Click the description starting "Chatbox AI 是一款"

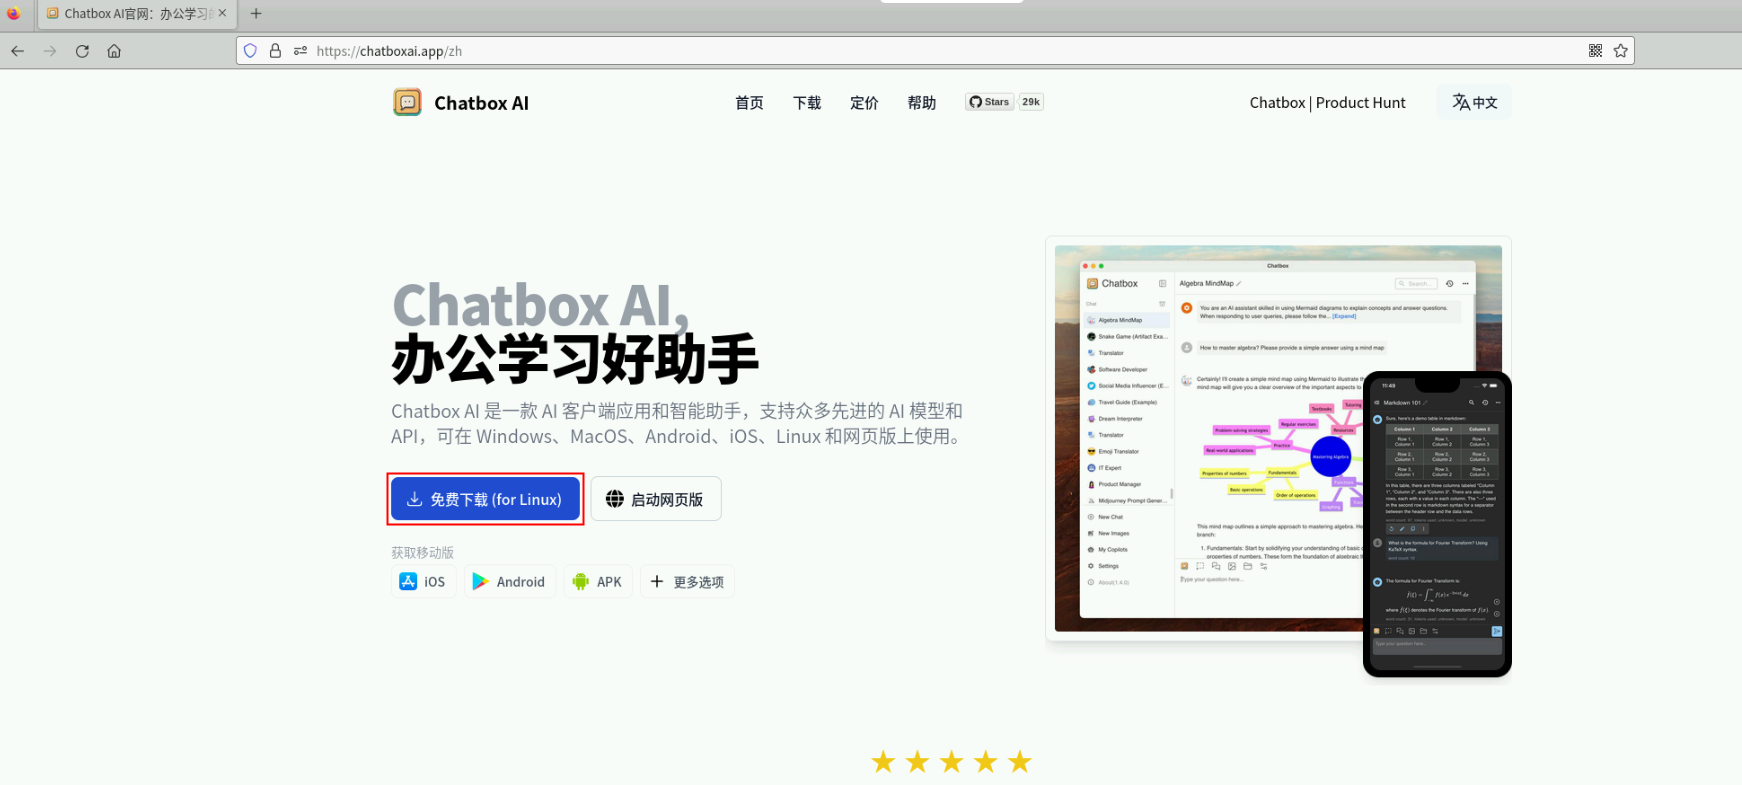678,424
